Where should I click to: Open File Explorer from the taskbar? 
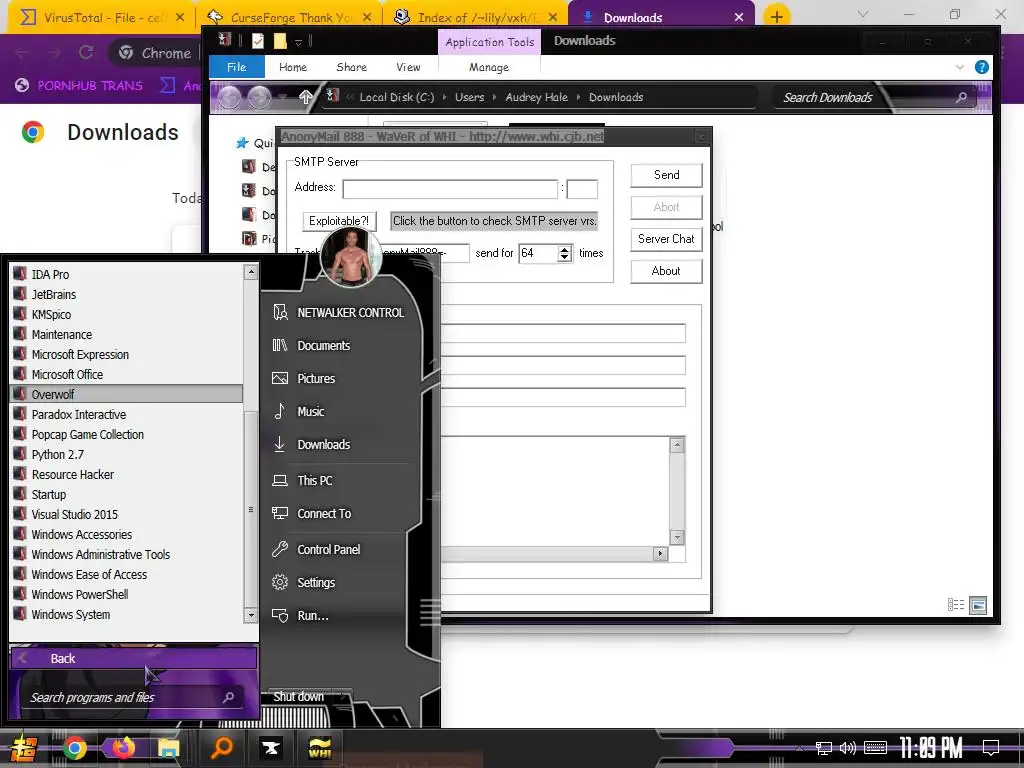pos(168,748)
